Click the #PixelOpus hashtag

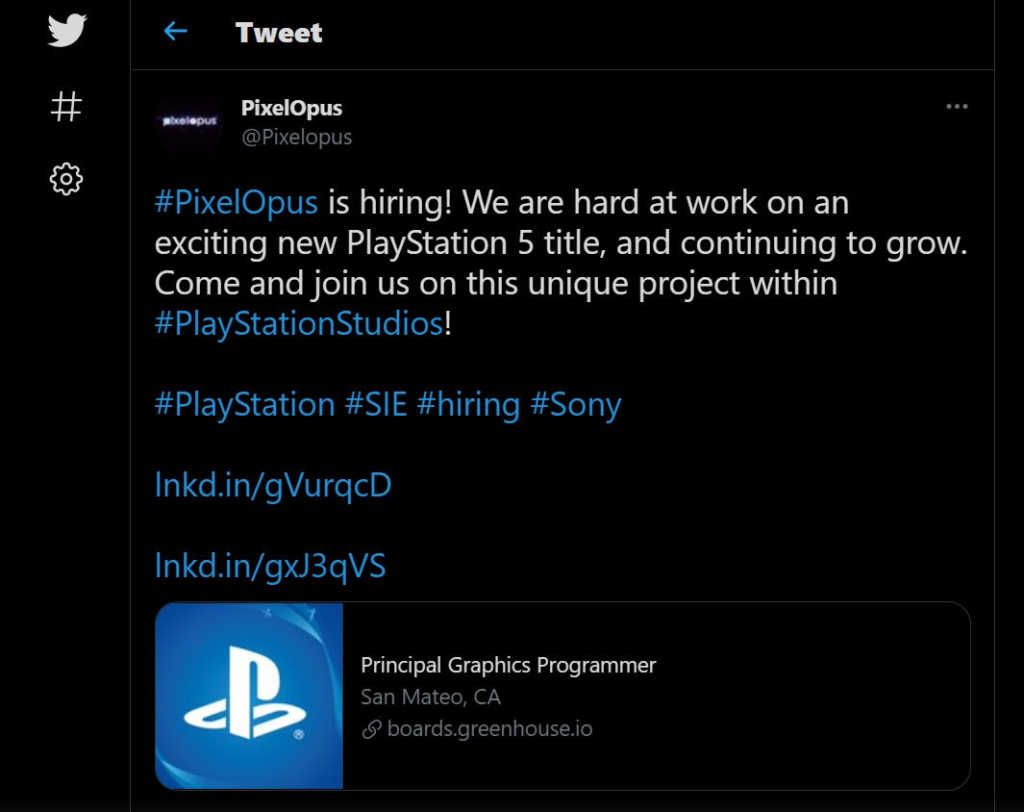coord(236,202)
